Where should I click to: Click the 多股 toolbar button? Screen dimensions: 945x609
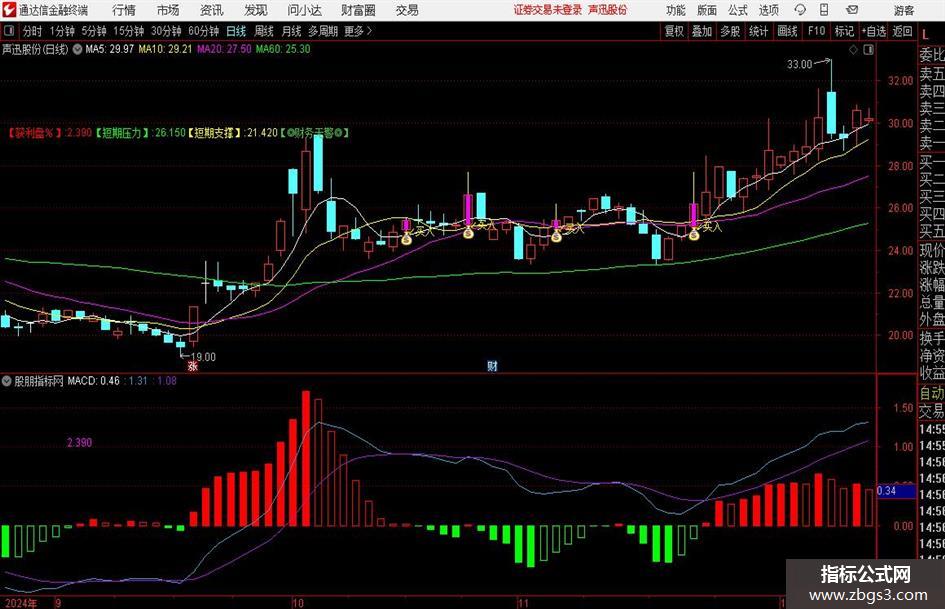pos(730,31)
